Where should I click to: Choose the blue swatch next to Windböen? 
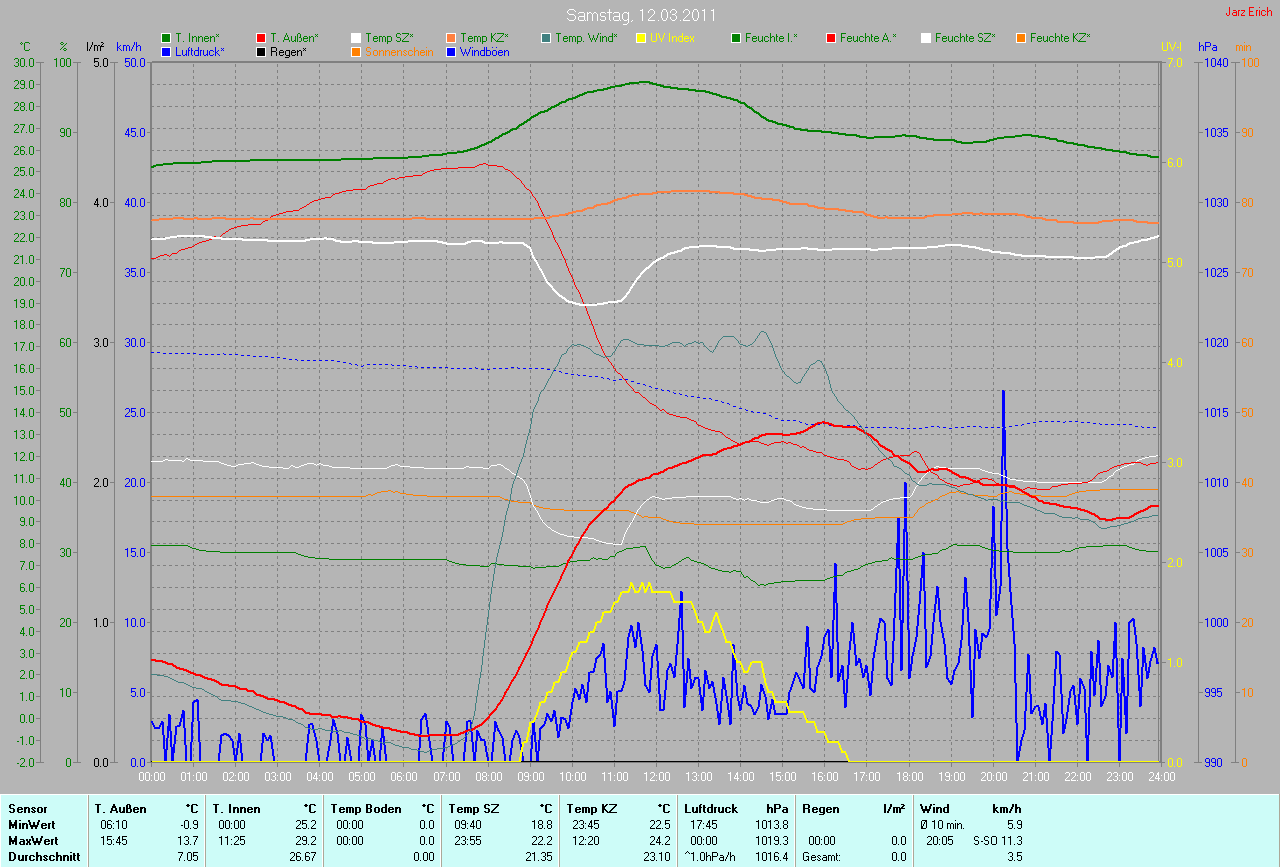pos(452,51)
